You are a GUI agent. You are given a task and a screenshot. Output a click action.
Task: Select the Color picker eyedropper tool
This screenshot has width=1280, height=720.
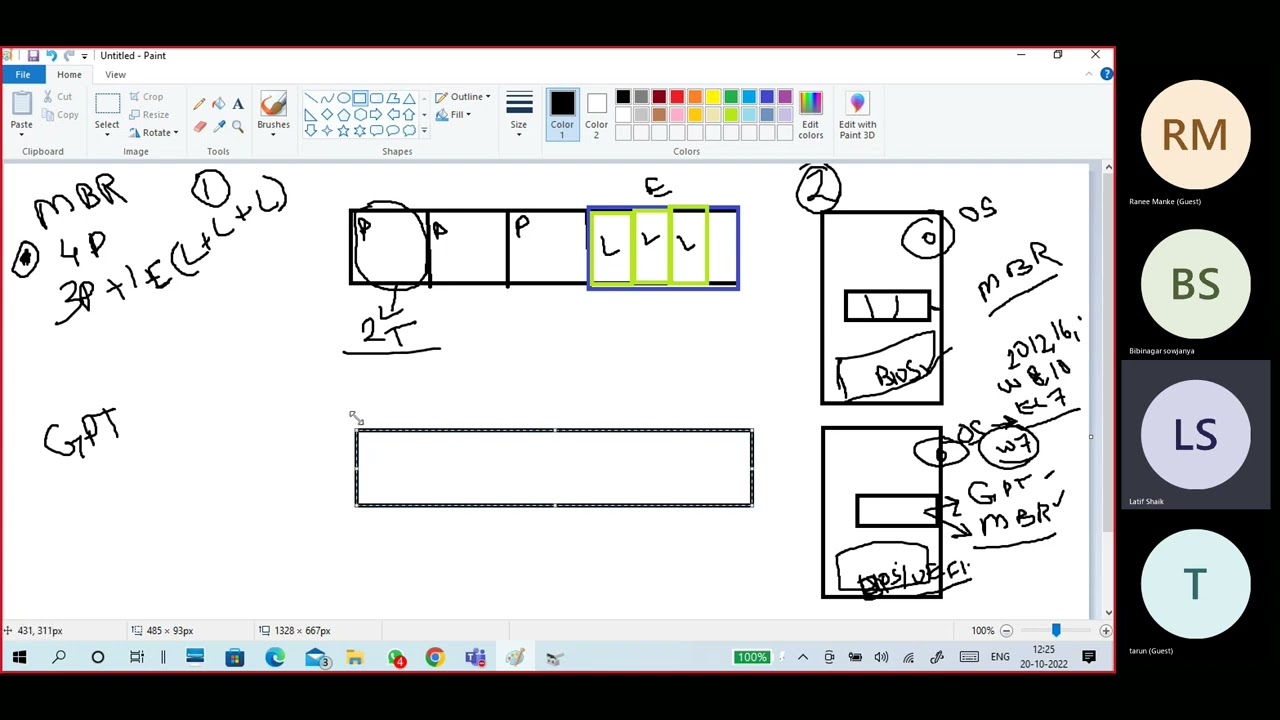point(218,126)
